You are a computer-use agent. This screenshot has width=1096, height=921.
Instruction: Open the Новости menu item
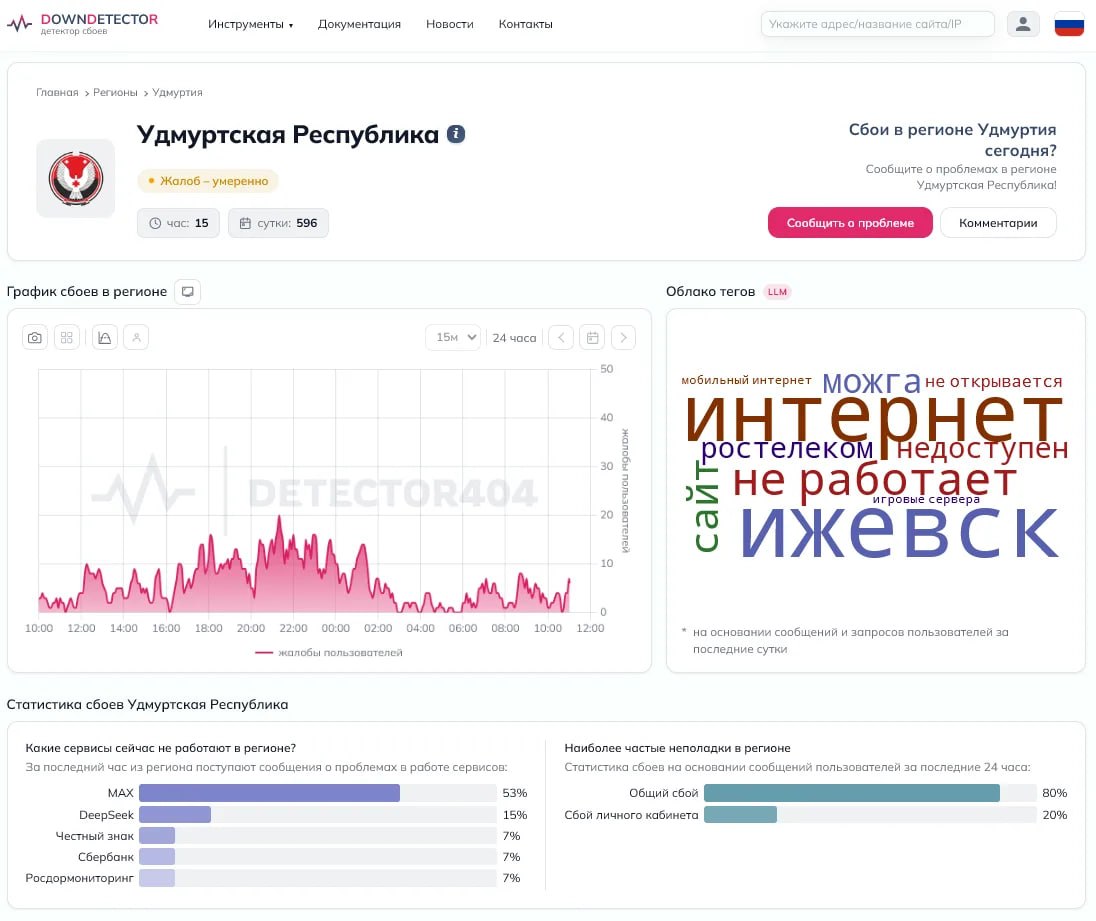tap(449, 24)
